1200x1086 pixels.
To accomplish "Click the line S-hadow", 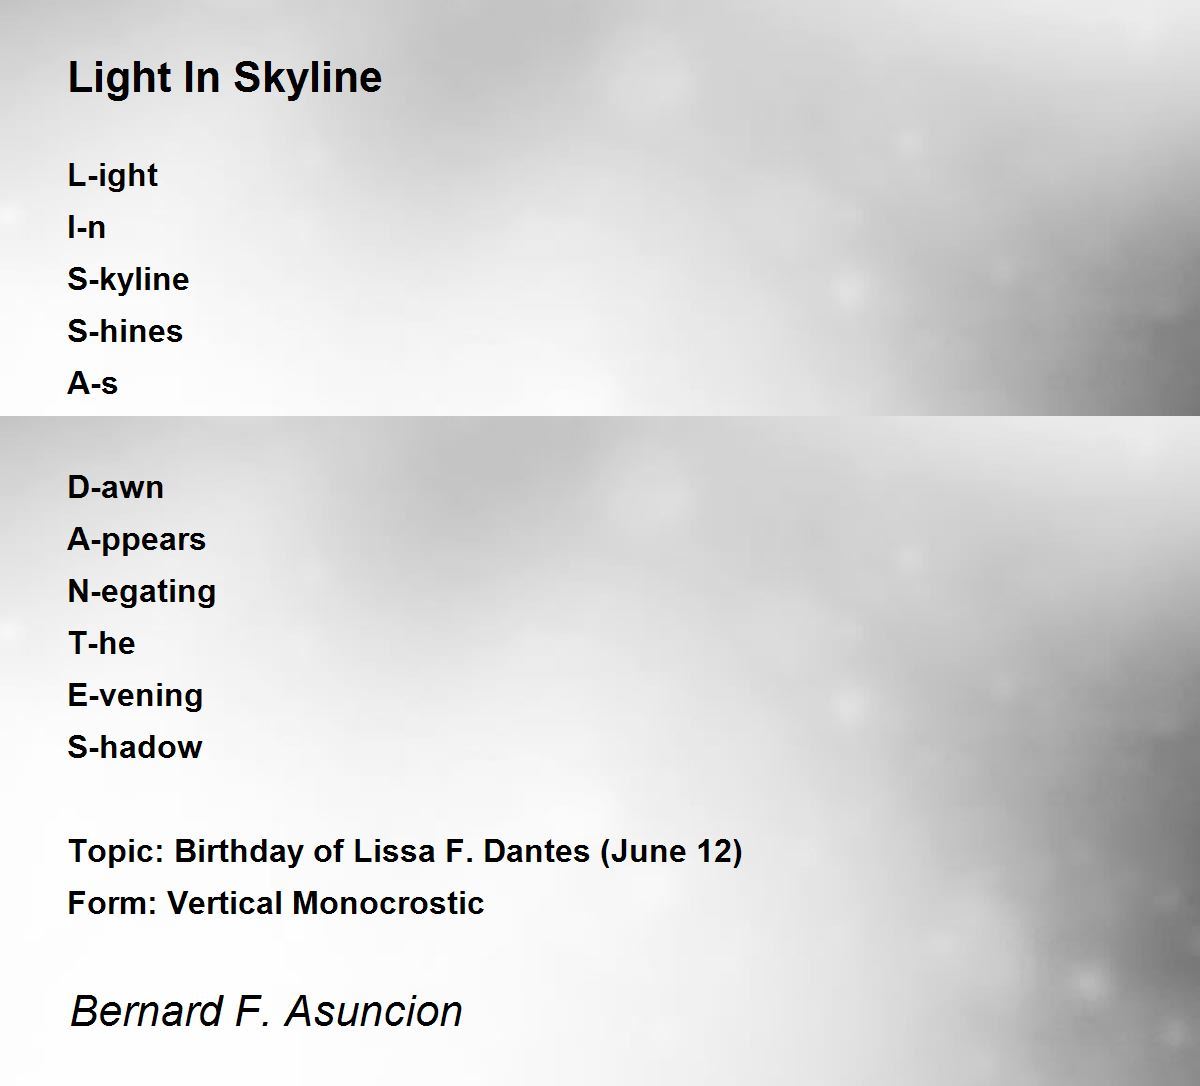I will click(135, 747).
